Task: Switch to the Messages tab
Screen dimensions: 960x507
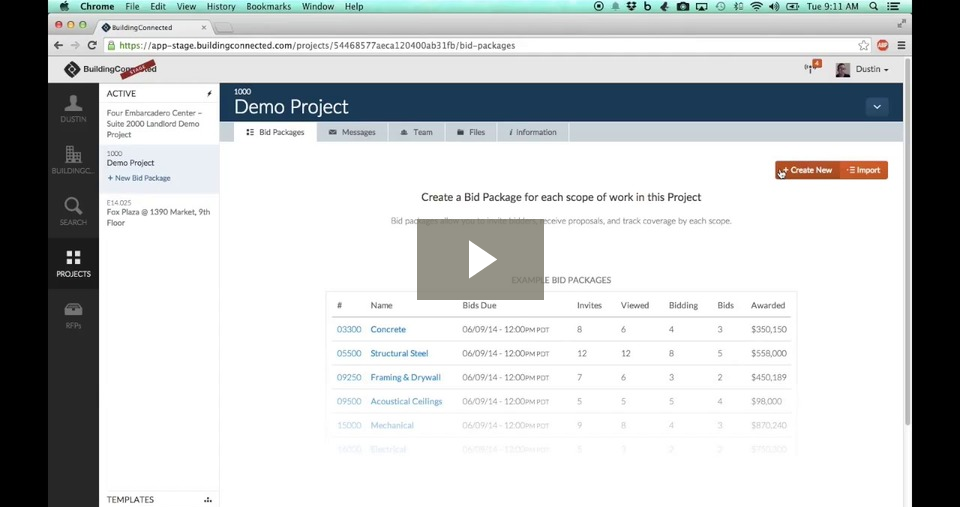Action: [x=352, y=132]
